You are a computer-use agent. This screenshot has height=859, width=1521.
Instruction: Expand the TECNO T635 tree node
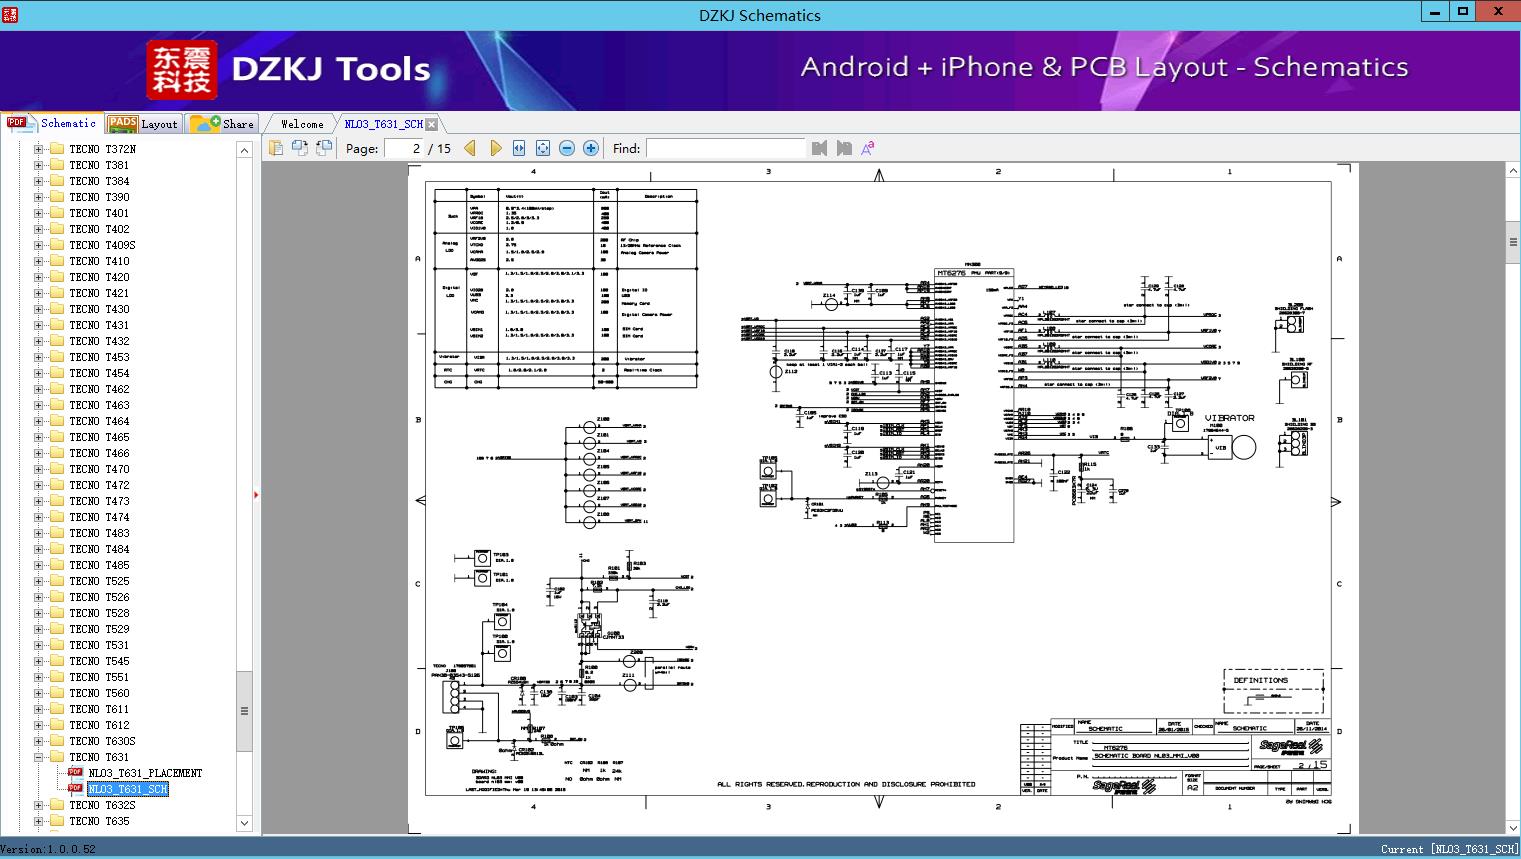point(39,821)
